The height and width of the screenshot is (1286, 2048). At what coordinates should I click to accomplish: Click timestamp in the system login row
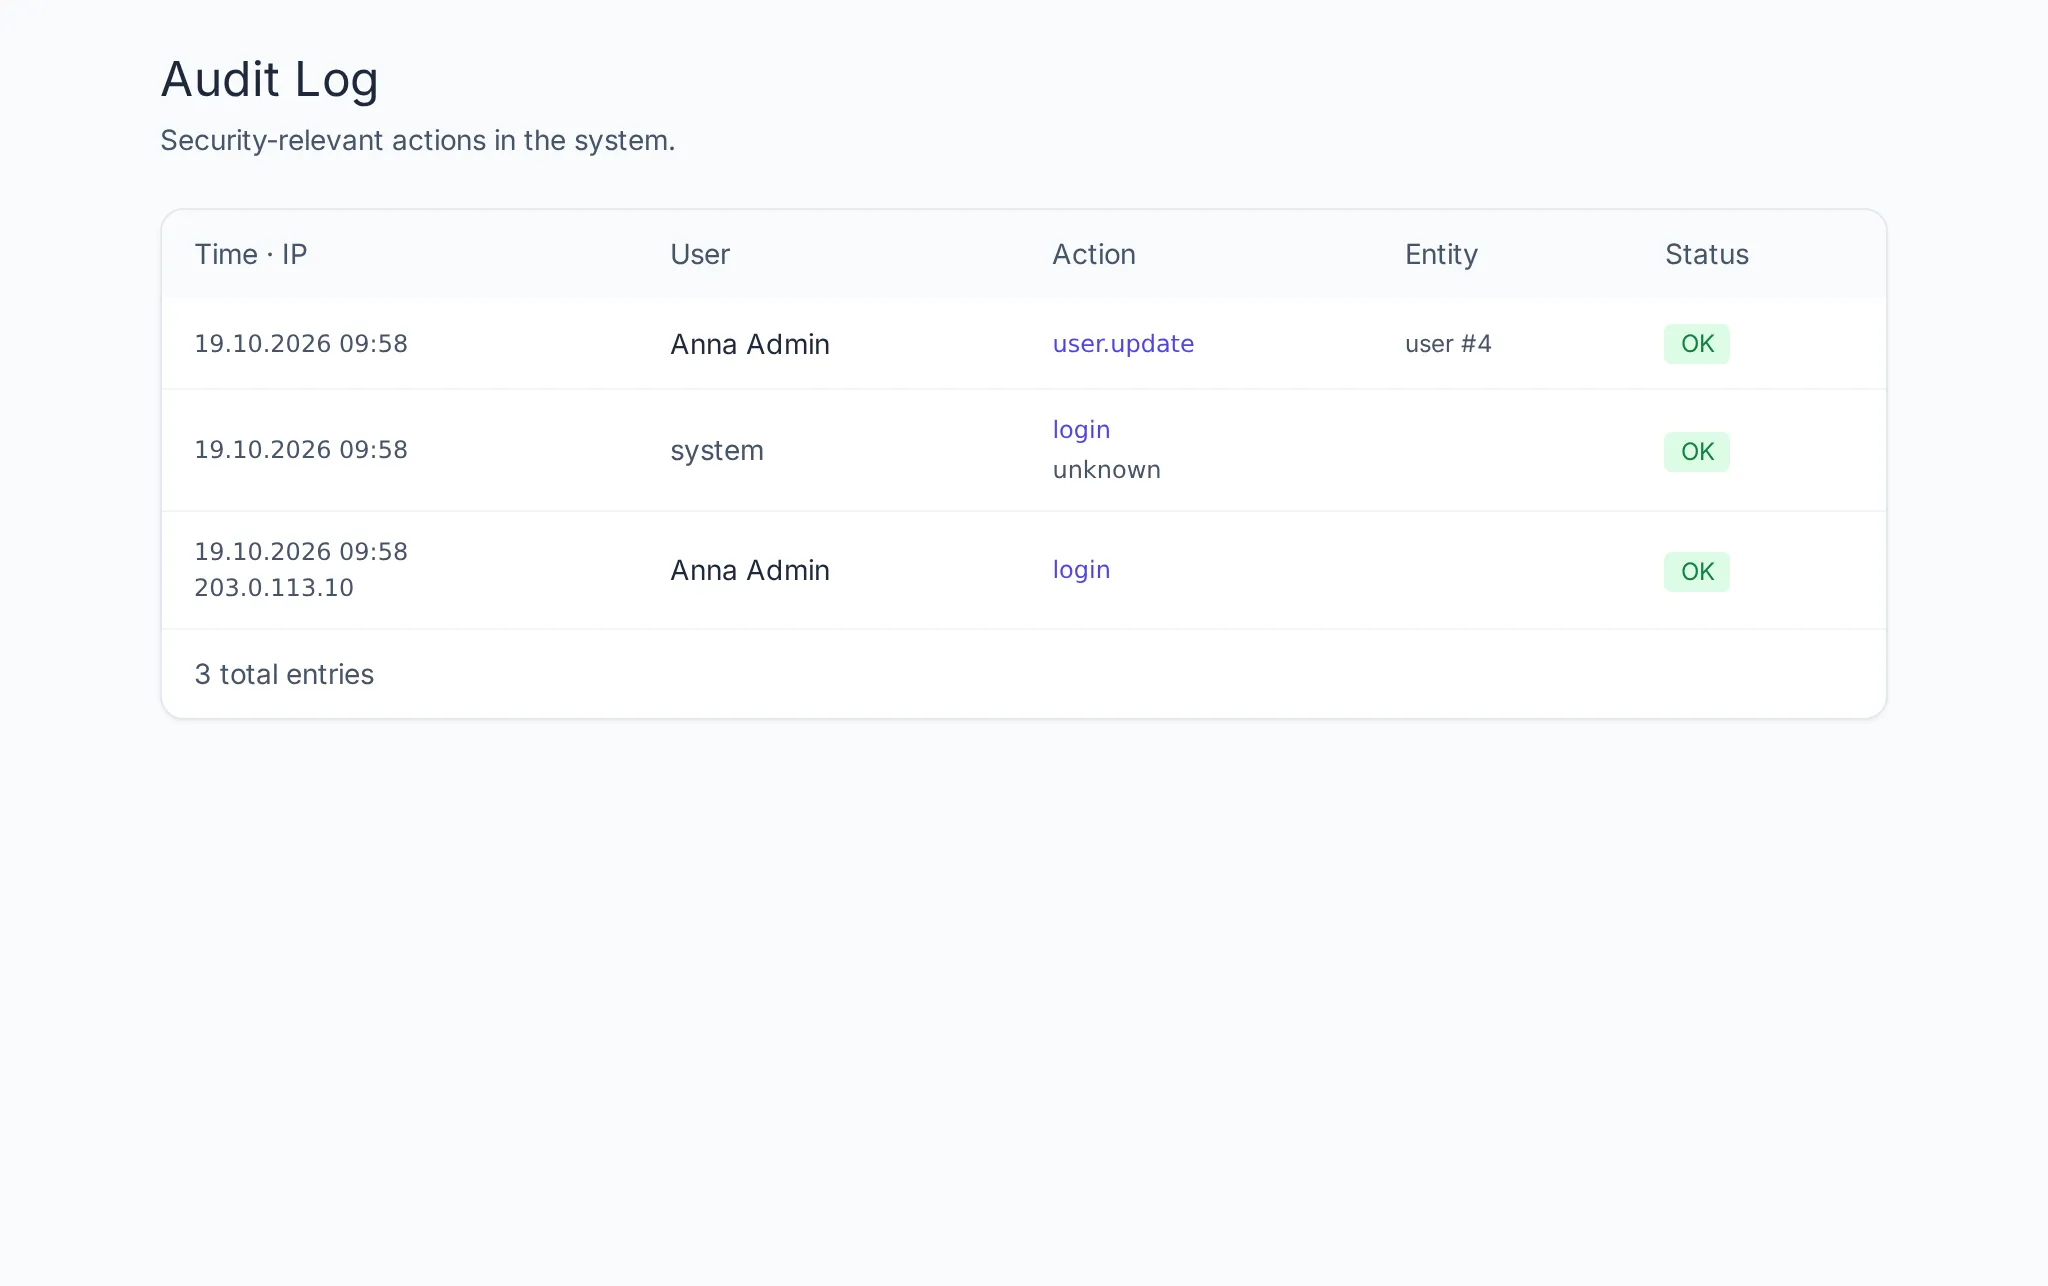[x=301, y=450]
